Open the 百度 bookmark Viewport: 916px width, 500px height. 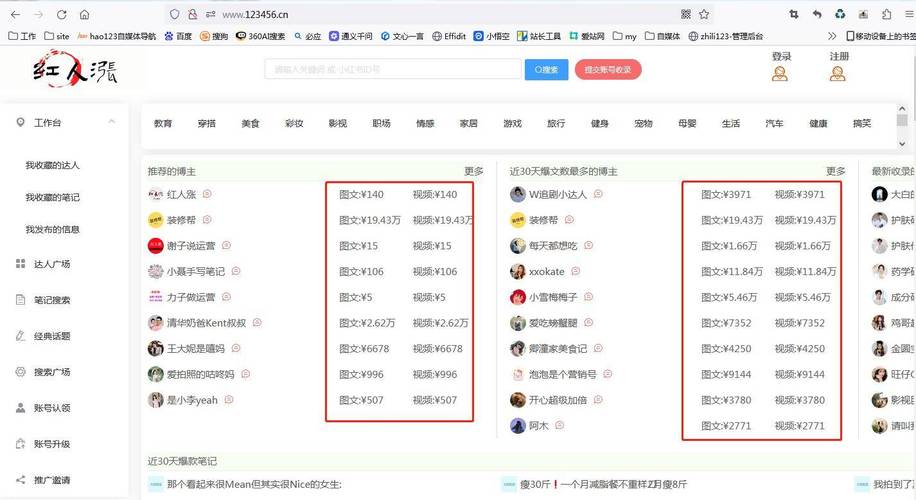coord(178,36)
